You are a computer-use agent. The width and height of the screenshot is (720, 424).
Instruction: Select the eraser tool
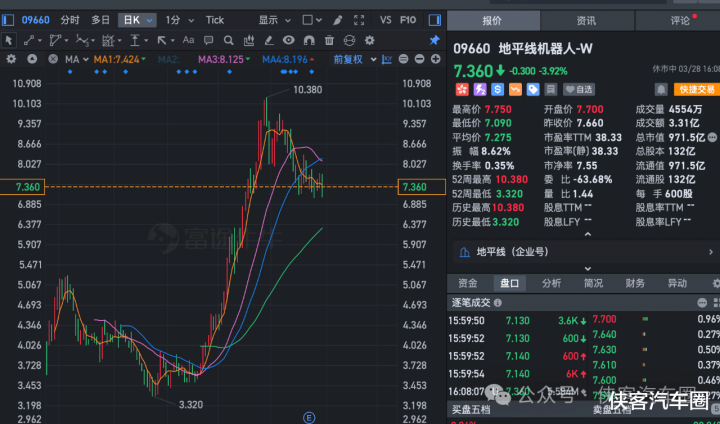(x=269, y=40)
